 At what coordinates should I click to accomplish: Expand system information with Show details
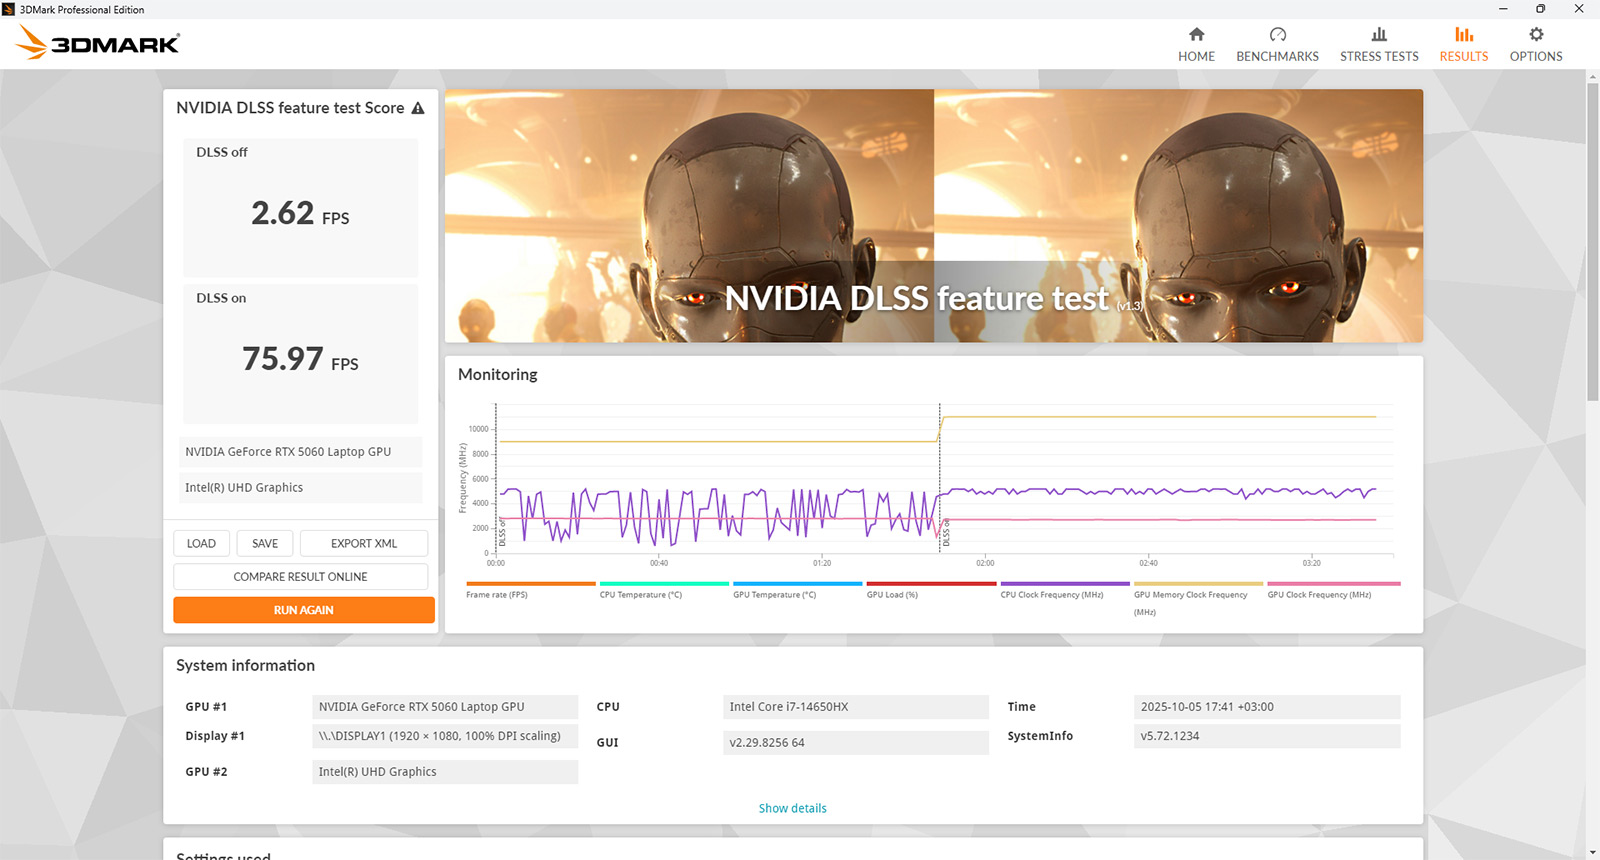(792, 808)
